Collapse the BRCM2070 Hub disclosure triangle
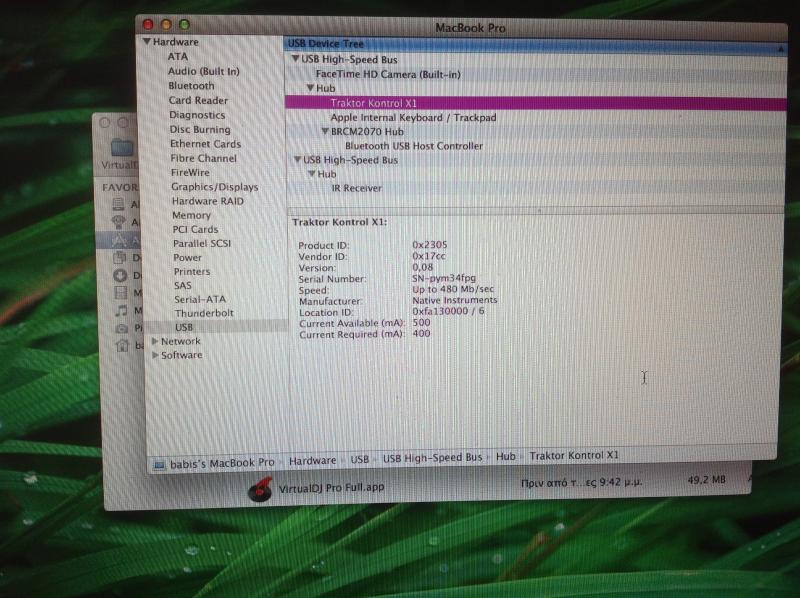 click(x=325, y=131)
